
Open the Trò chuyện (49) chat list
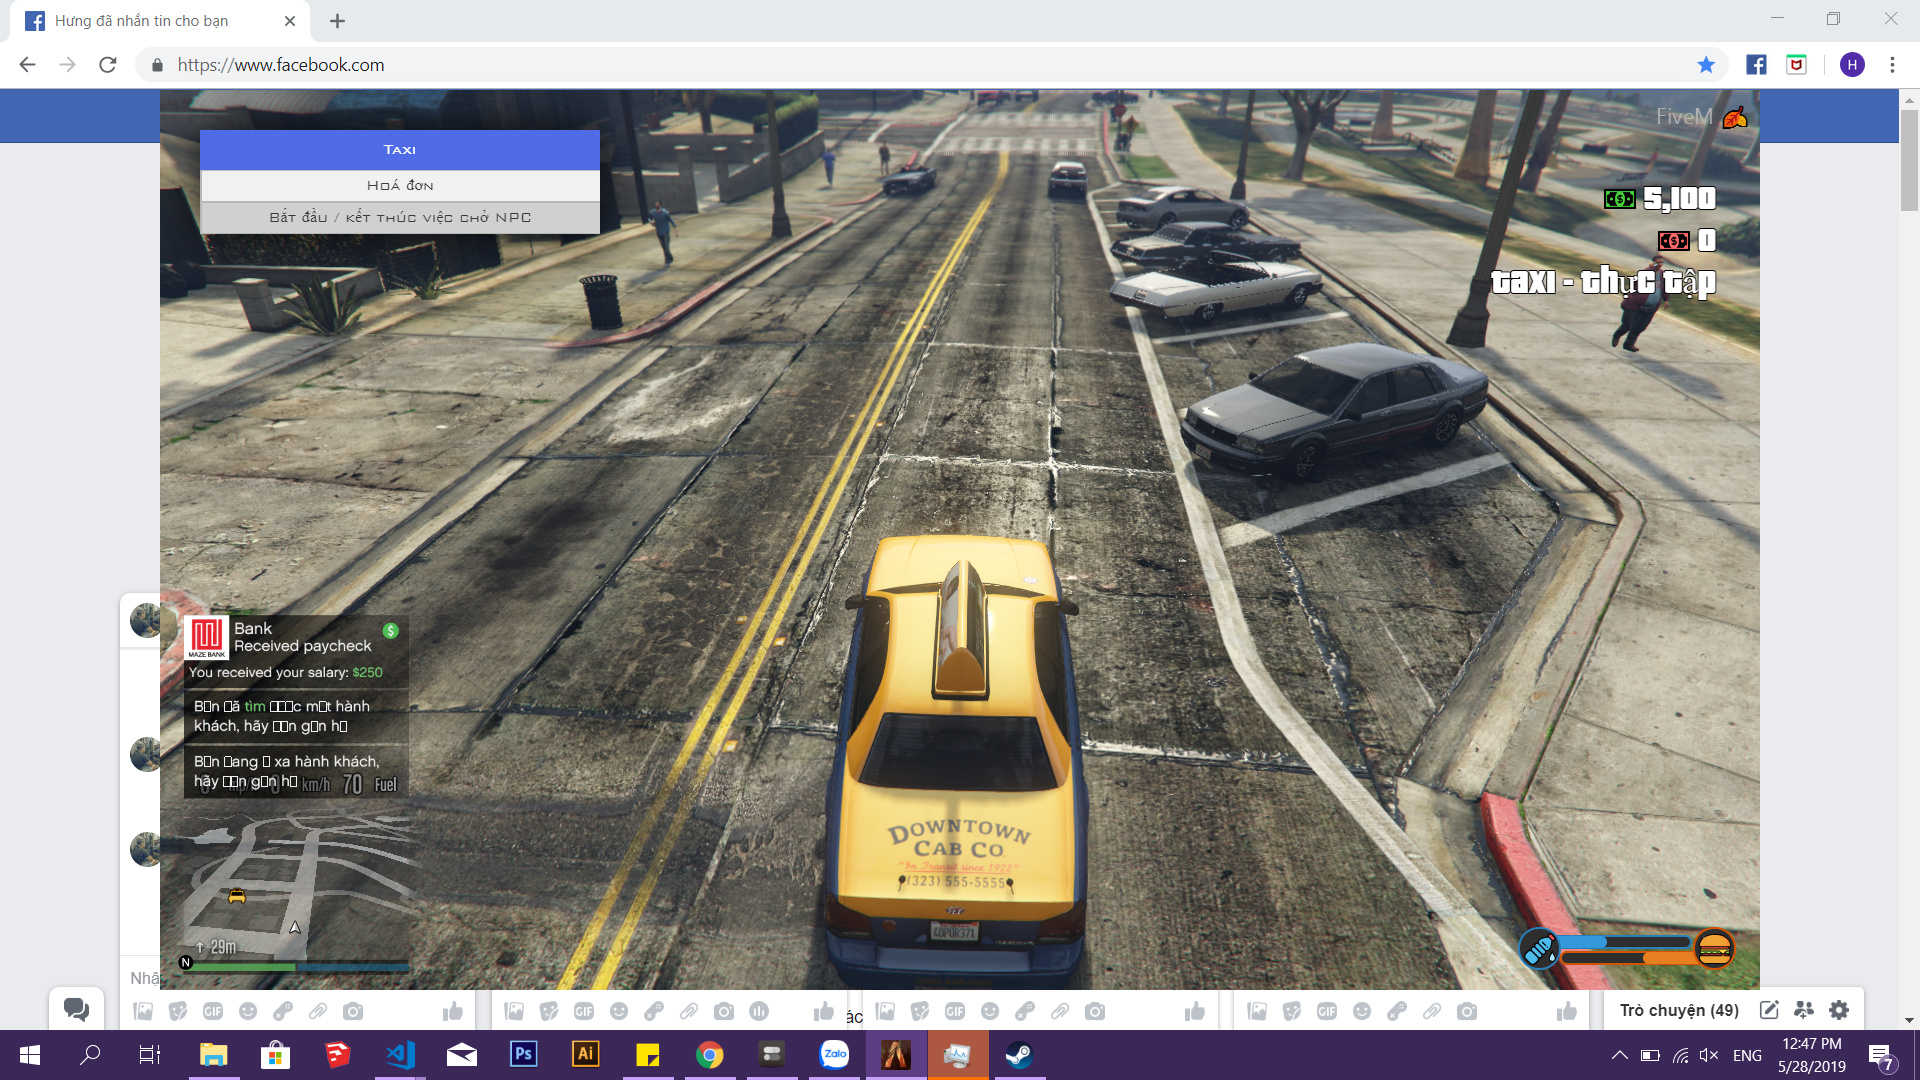(1679, 1010)
